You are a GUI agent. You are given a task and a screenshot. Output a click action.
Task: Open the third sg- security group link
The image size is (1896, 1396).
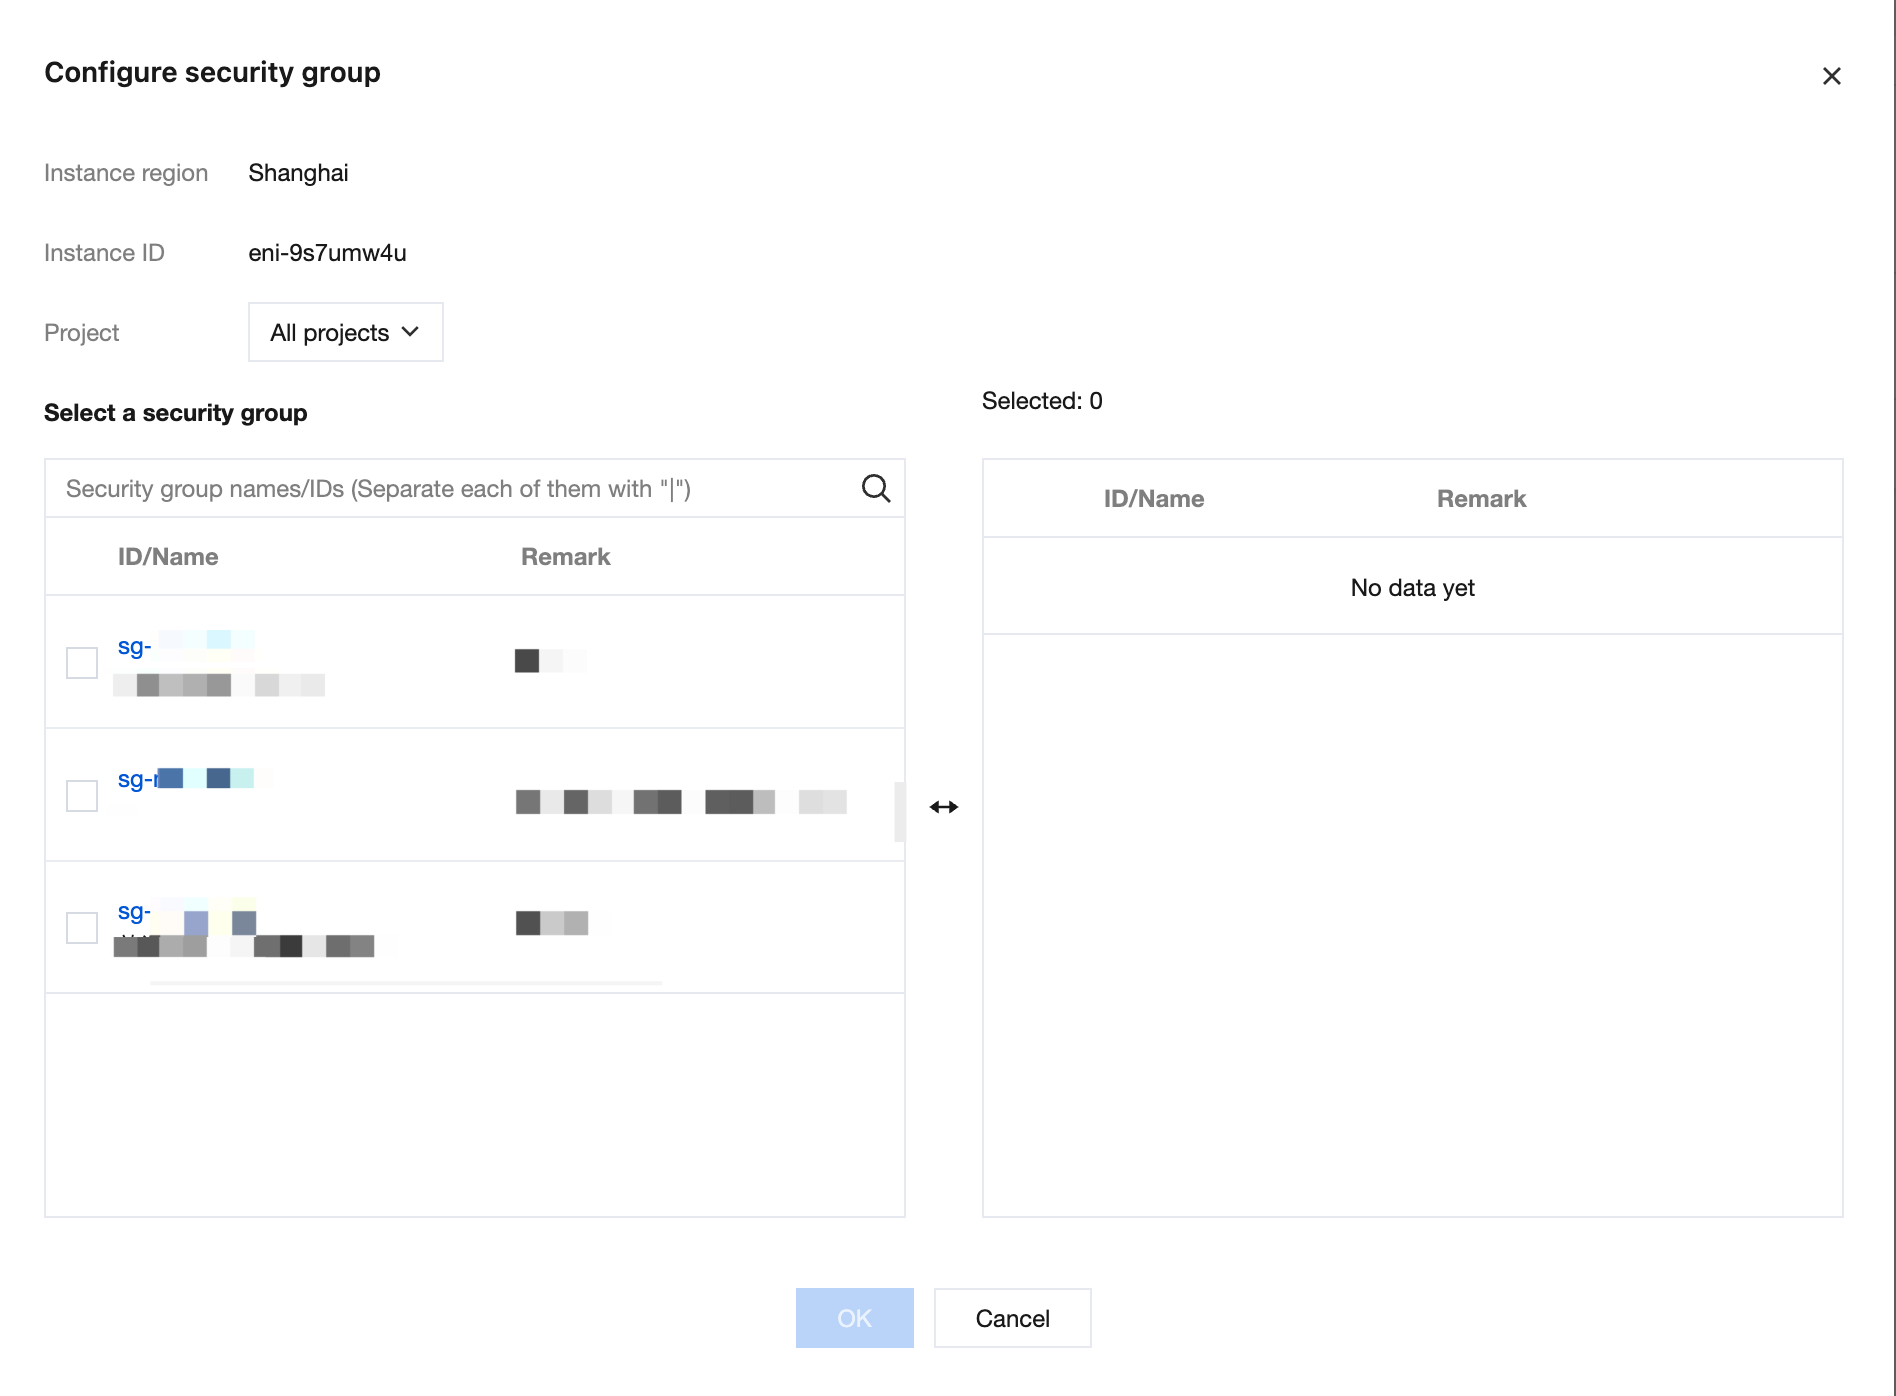pos(135,911)
